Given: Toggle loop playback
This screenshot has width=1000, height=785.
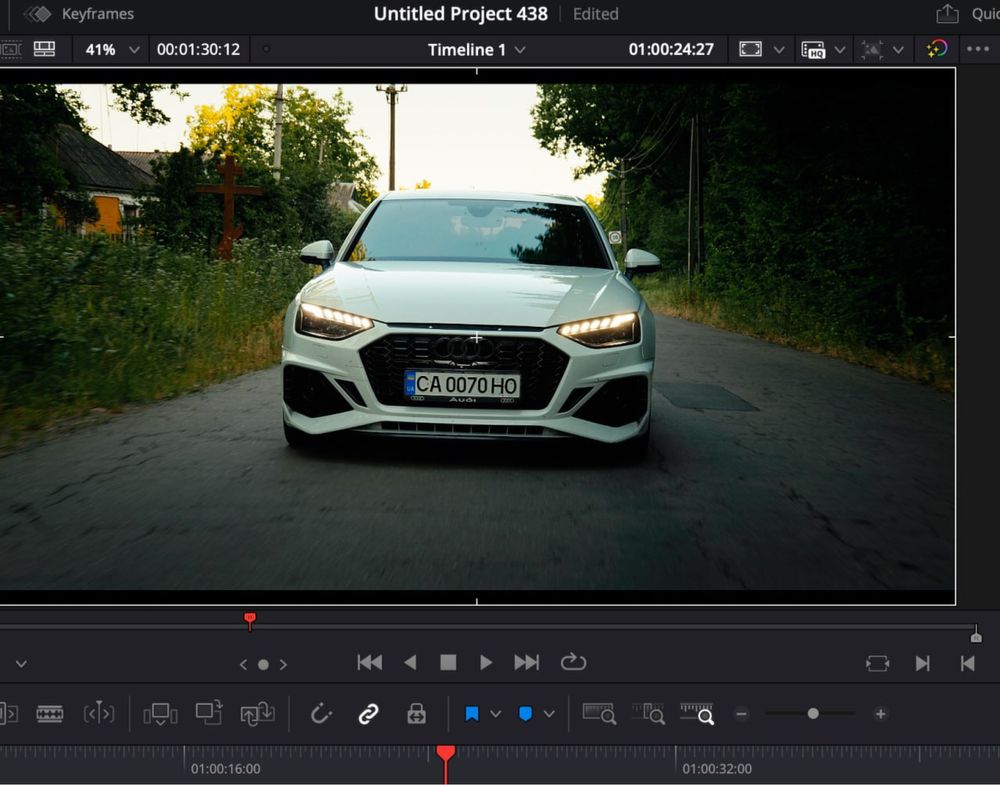Looking at the screenshot, I should pos(573,662).
